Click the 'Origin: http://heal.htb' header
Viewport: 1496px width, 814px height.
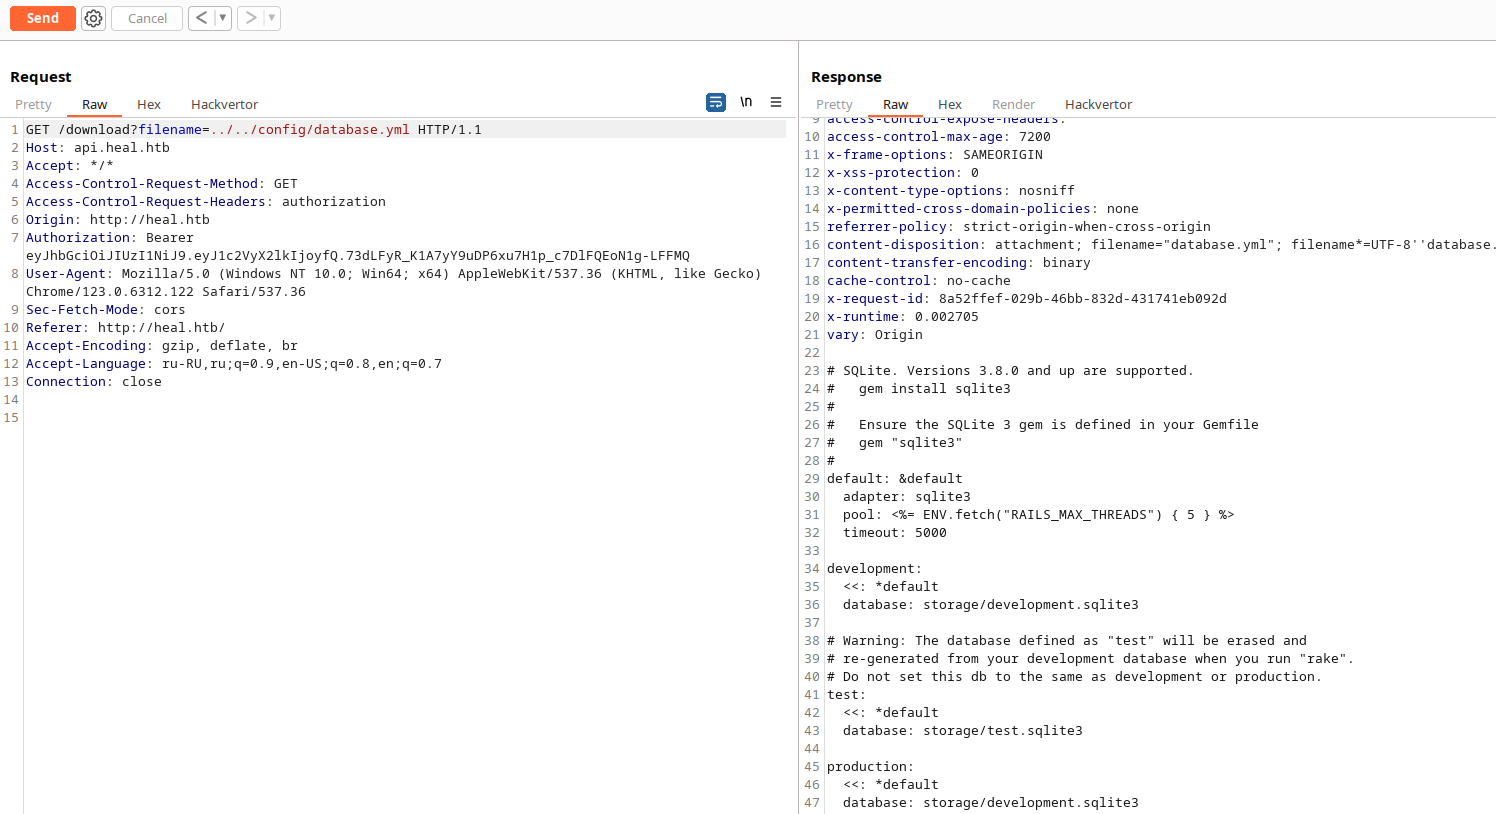(118, 220)
